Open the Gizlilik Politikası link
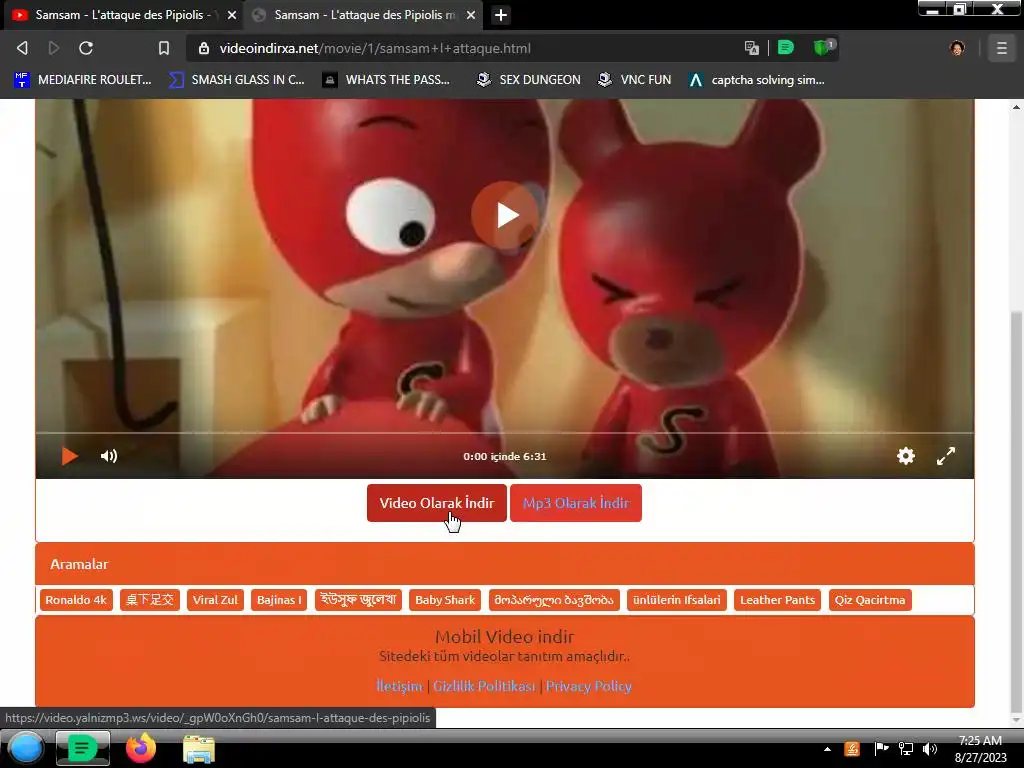Screen dimensions: 1024x768 [x=484, y=686]
